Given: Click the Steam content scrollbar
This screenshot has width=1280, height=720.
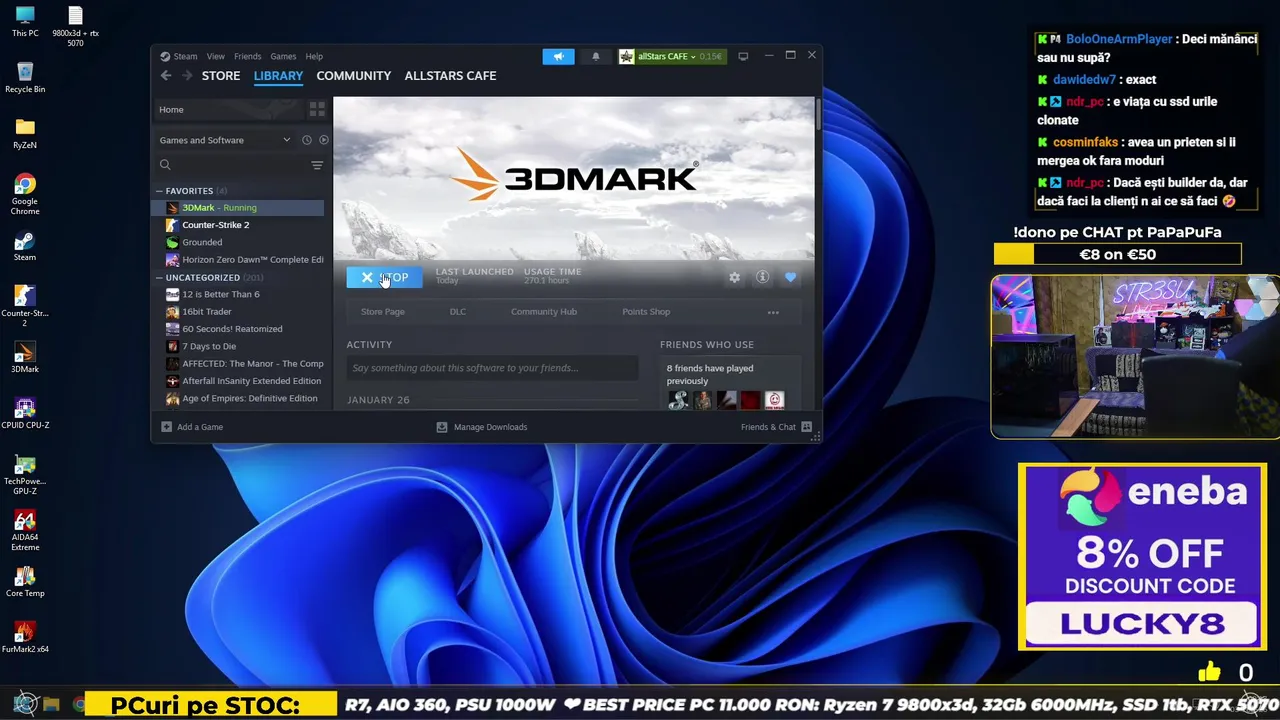Looking at the screenshot, I should (818, 113).
